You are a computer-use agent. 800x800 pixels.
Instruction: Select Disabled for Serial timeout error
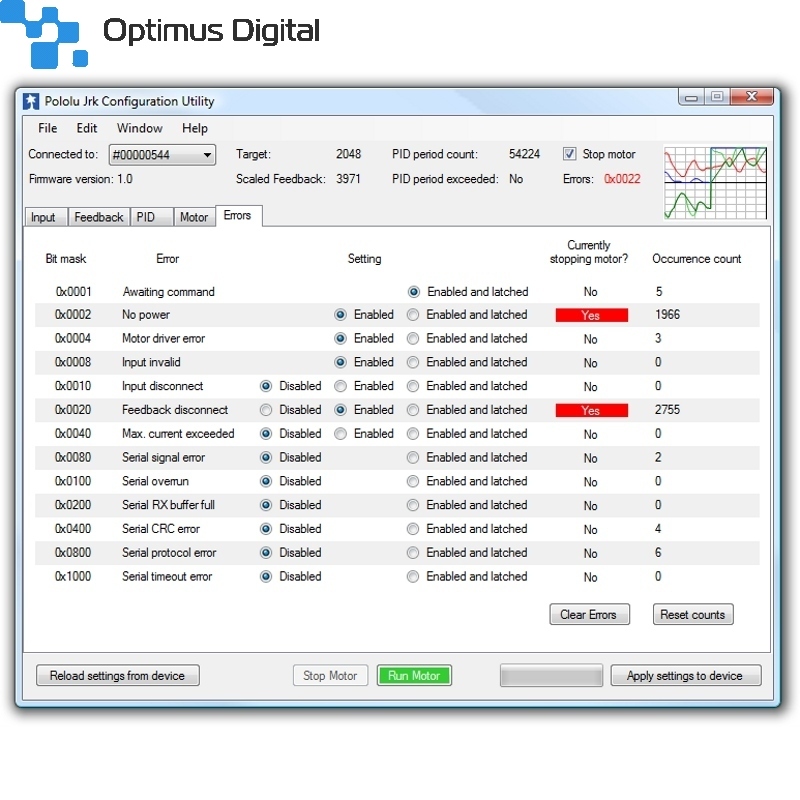click(266, 577)
